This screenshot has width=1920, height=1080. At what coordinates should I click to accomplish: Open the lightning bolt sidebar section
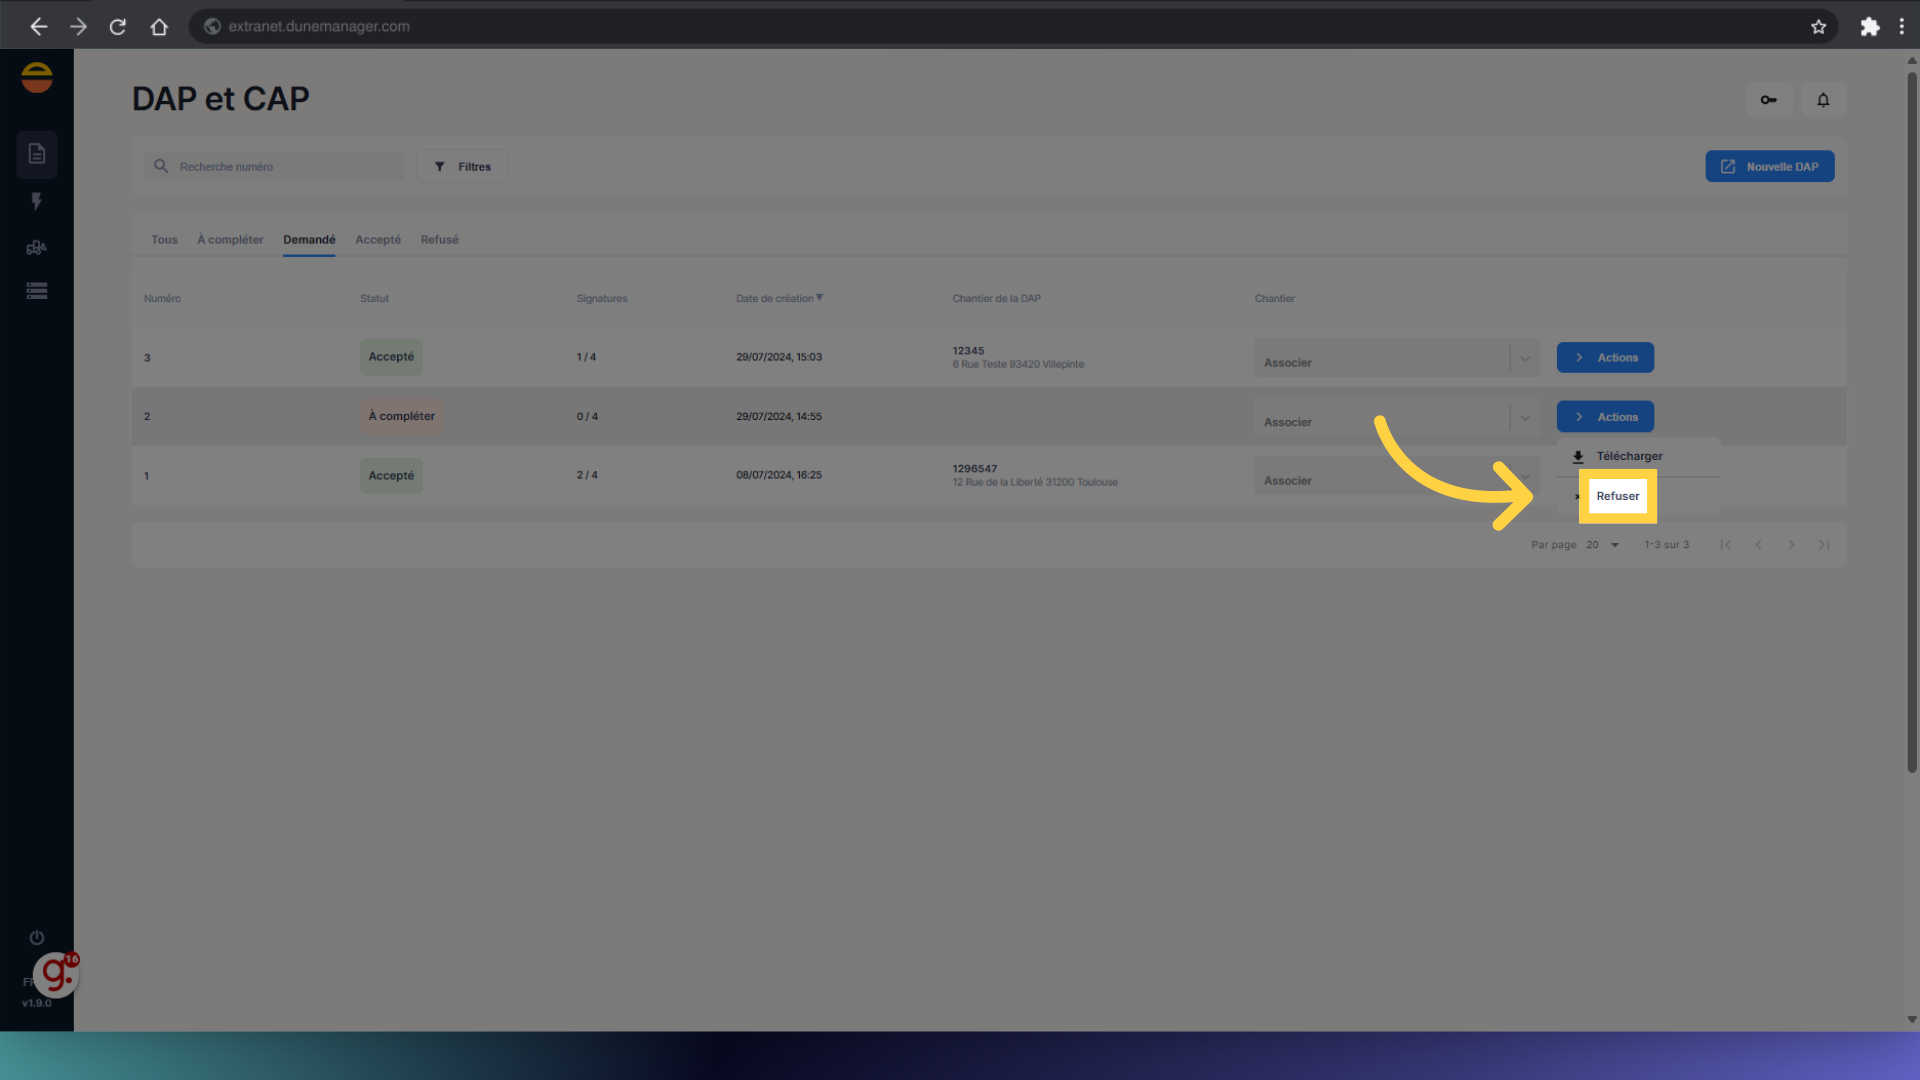tap(37, 201)
